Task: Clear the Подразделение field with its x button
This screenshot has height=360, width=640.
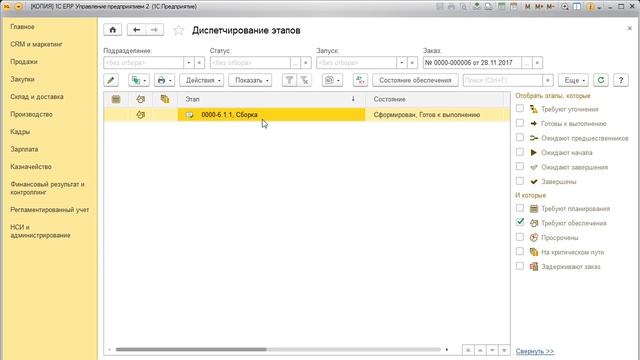Action: [x=199, y=63]
